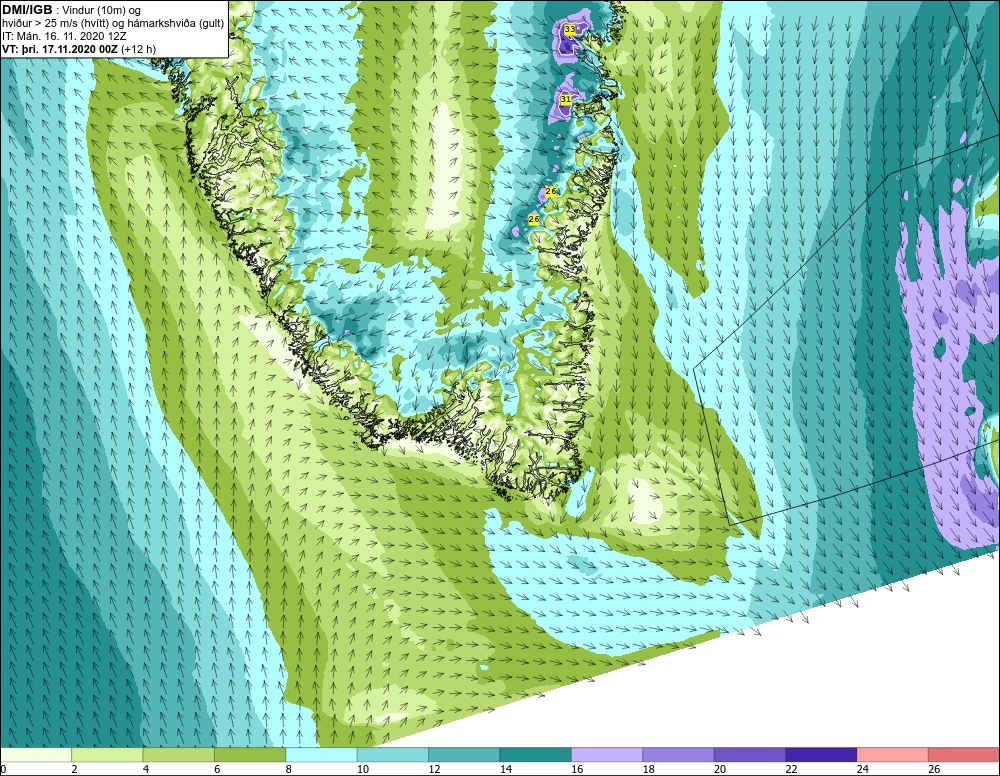Select the 10-12 m/s cyan legend swatch
Image resolution: width=1000 pixels, height=776 pixels.
[x=393, y=755]
